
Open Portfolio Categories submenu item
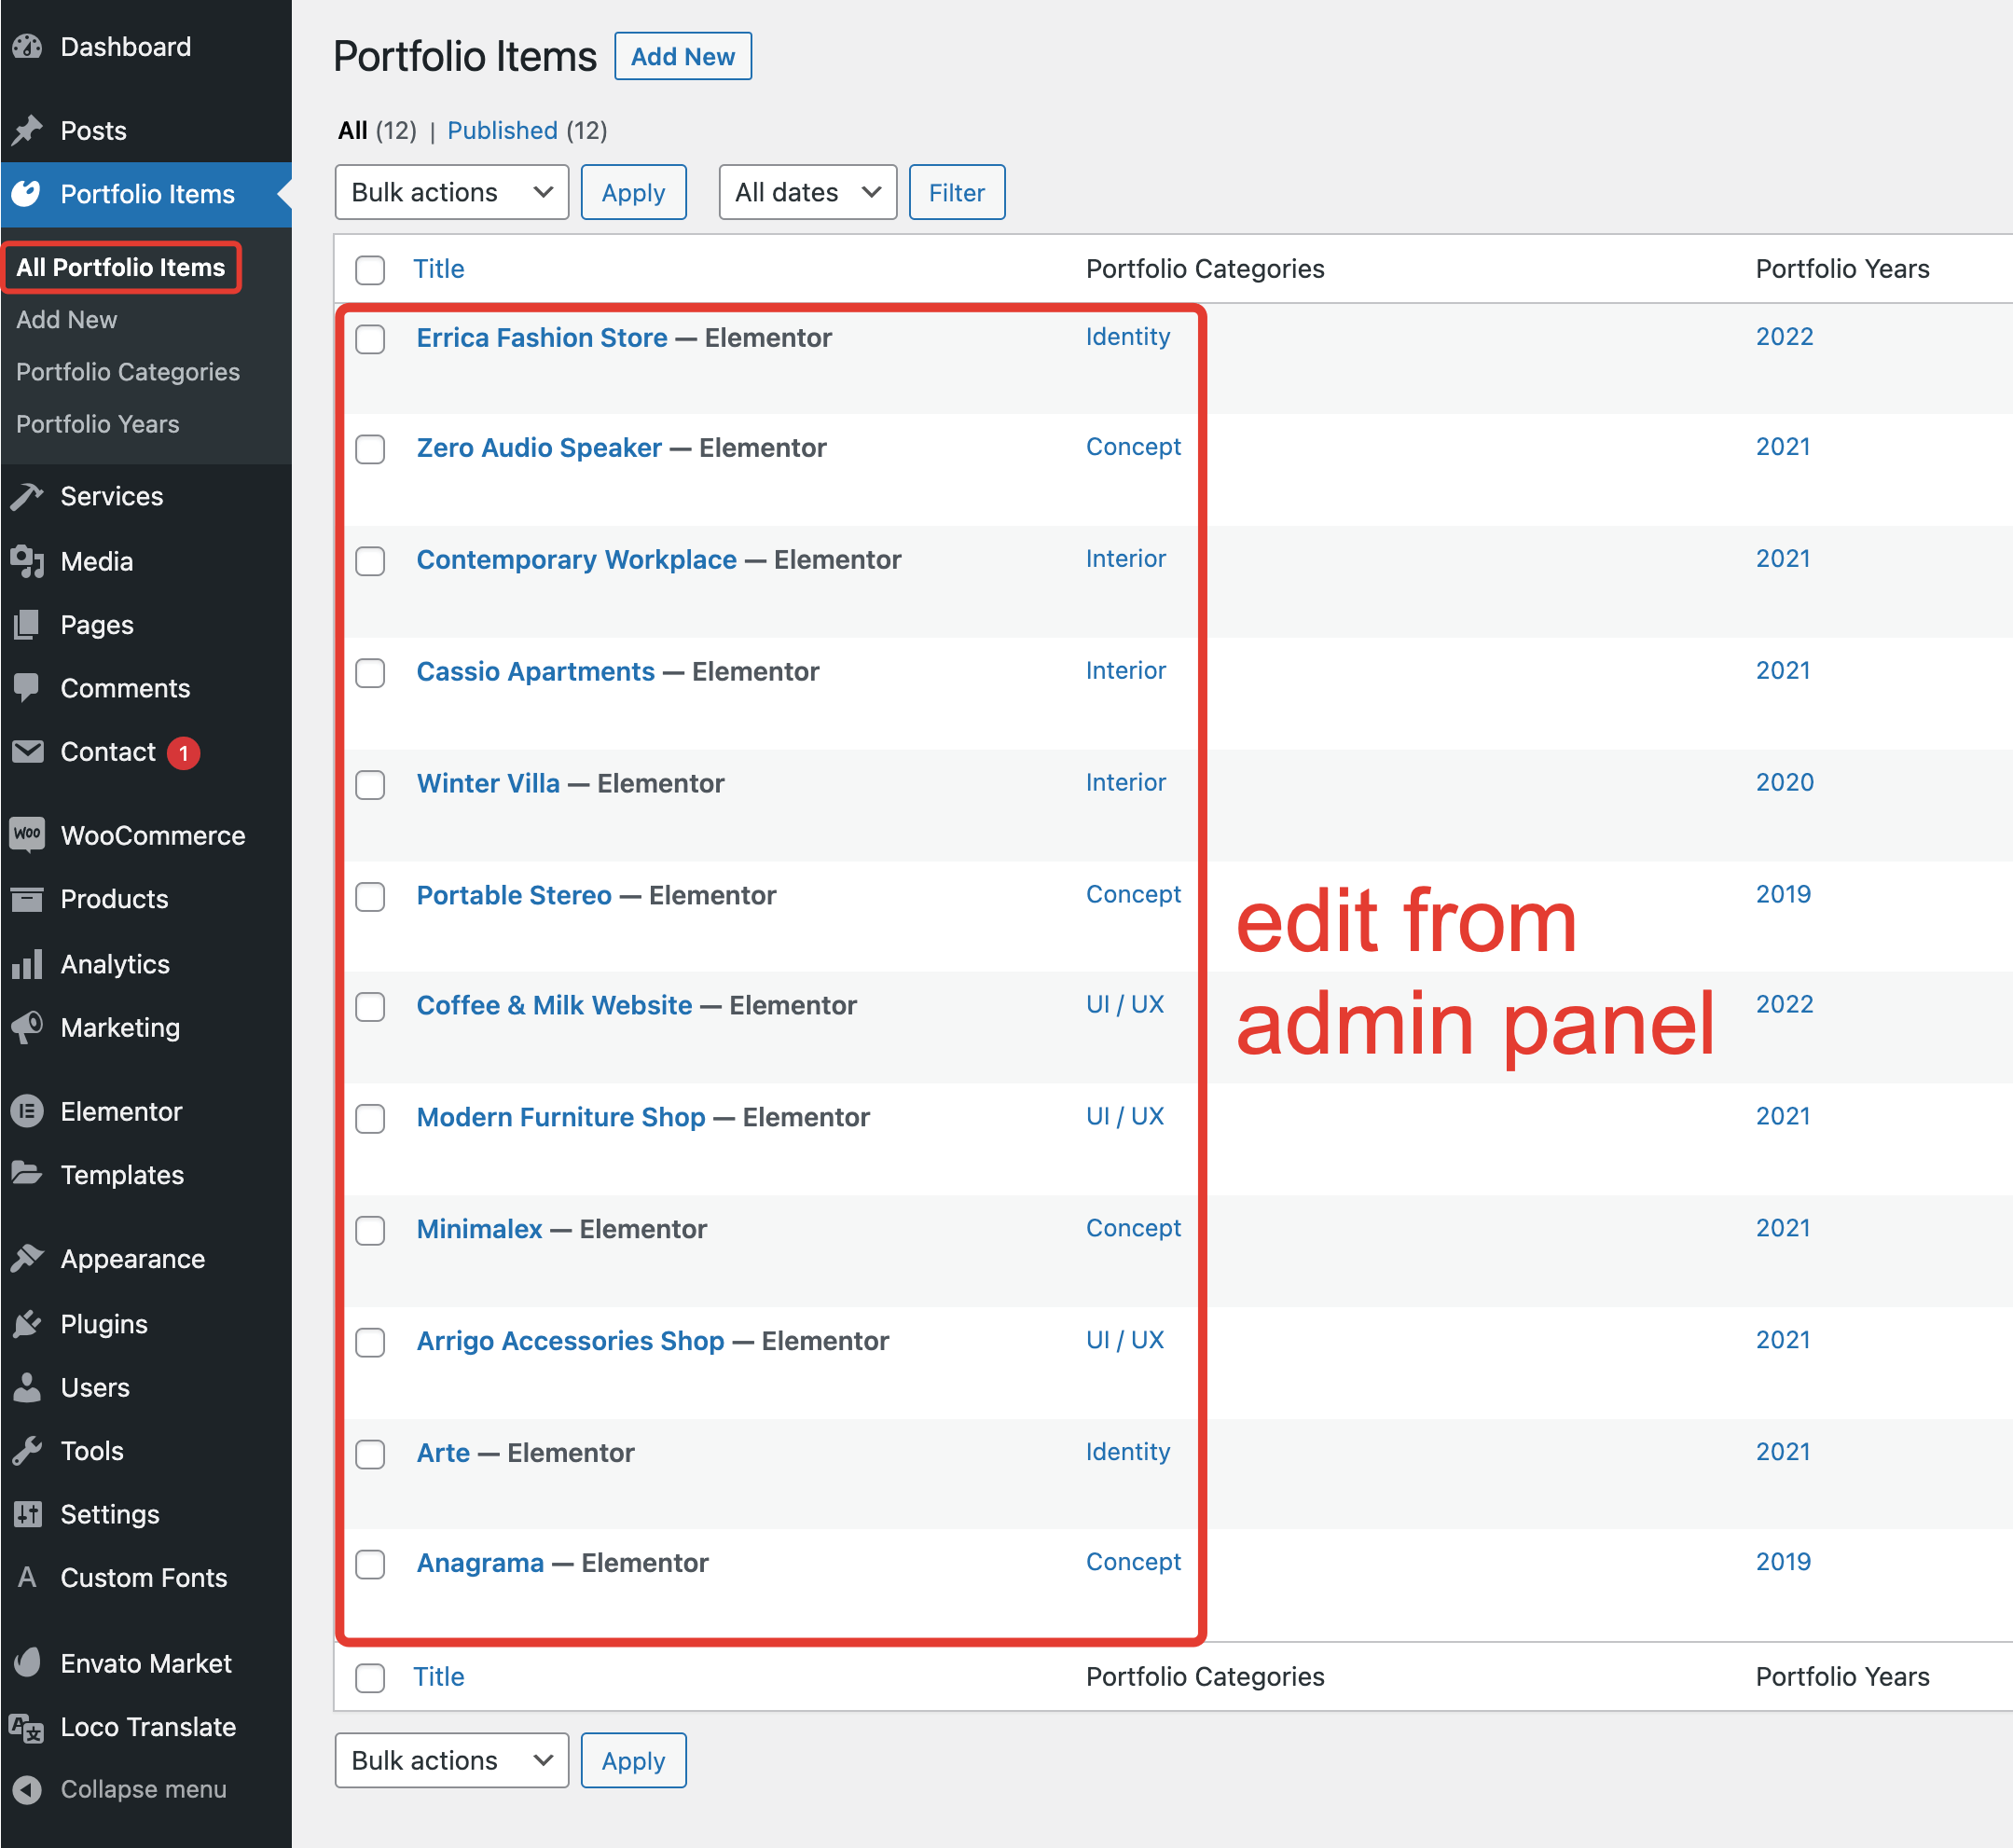click(128, 372)
